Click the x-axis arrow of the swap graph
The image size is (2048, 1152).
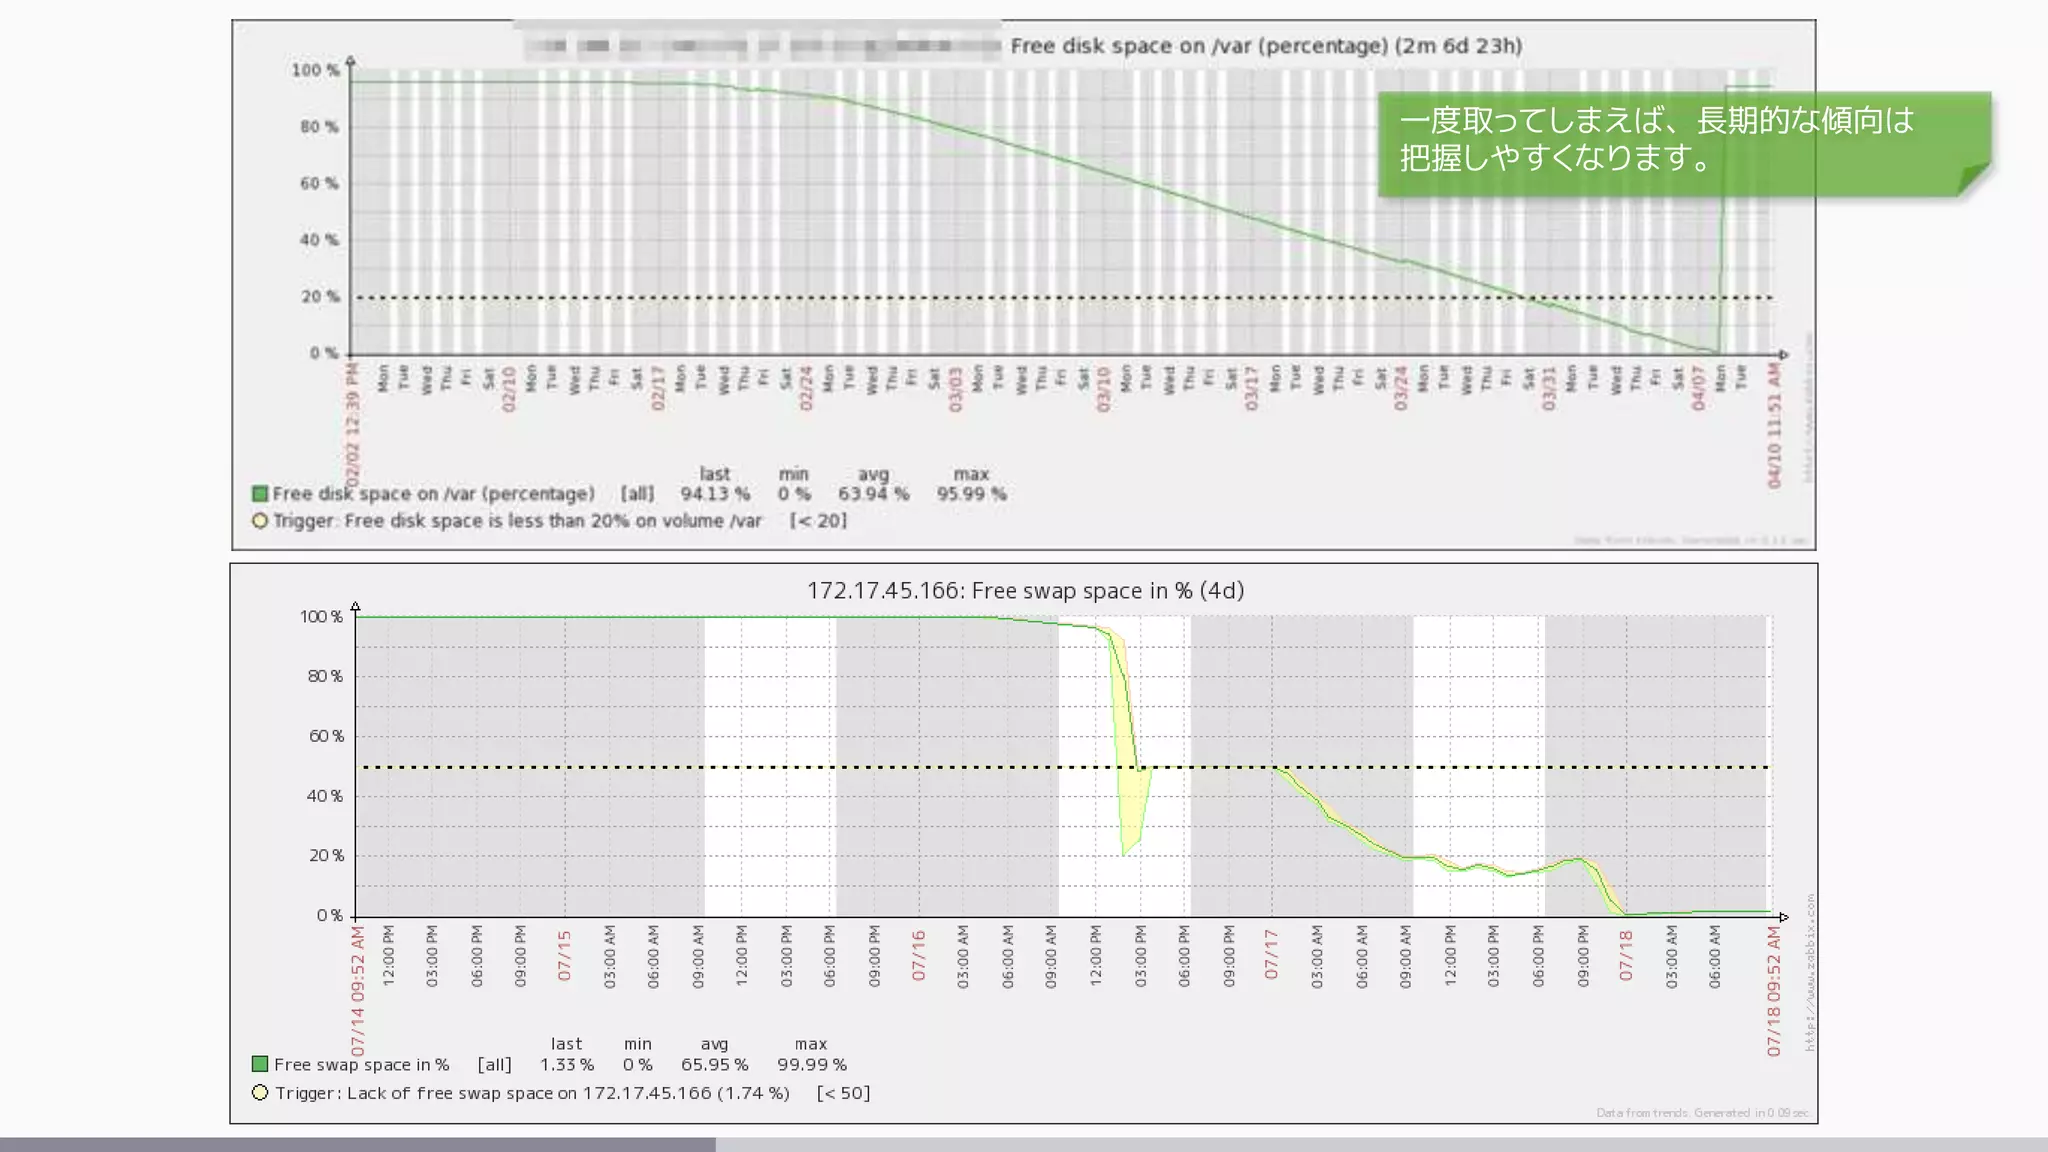[1783, 916]
